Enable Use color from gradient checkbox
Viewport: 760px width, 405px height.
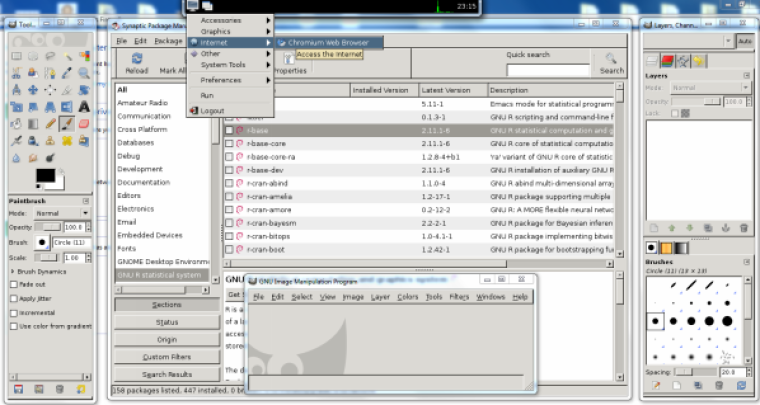pyautogui.click(x=14, y=327)
